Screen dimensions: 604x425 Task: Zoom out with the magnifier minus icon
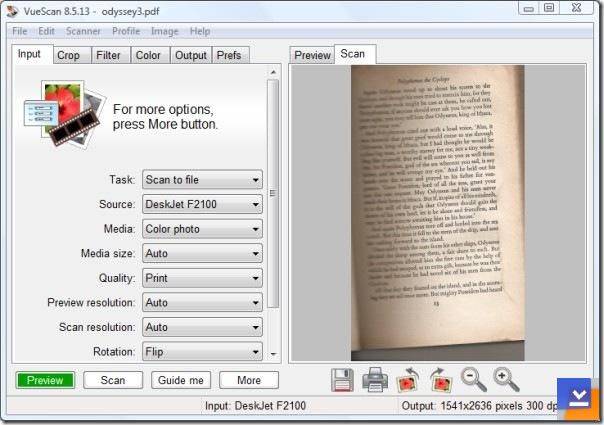click(x=473, y=380)
